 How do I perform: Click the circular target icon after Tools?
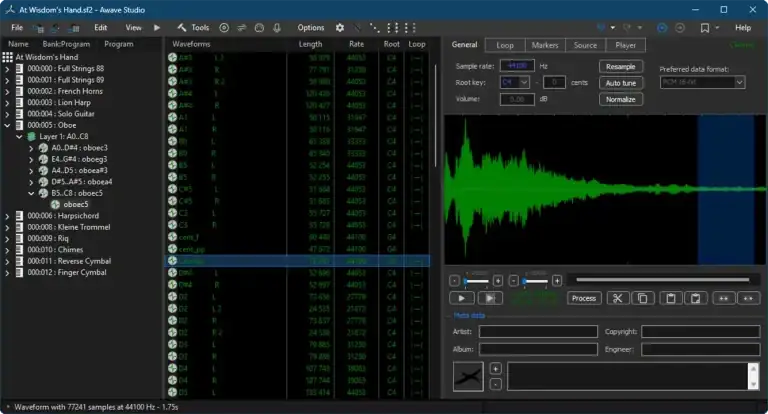224,28
